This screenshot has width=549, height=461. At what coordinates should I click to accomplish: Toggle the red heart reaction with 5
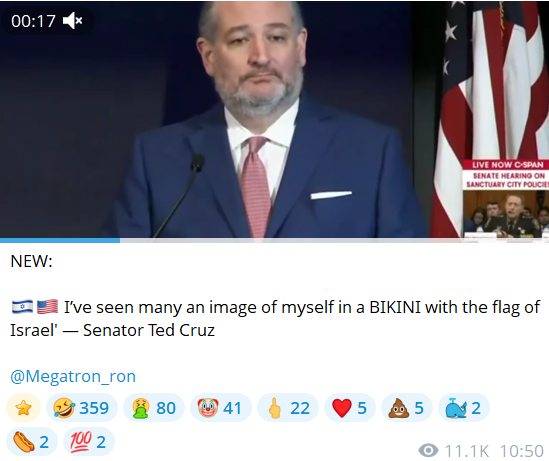click(x=350, y=407)
